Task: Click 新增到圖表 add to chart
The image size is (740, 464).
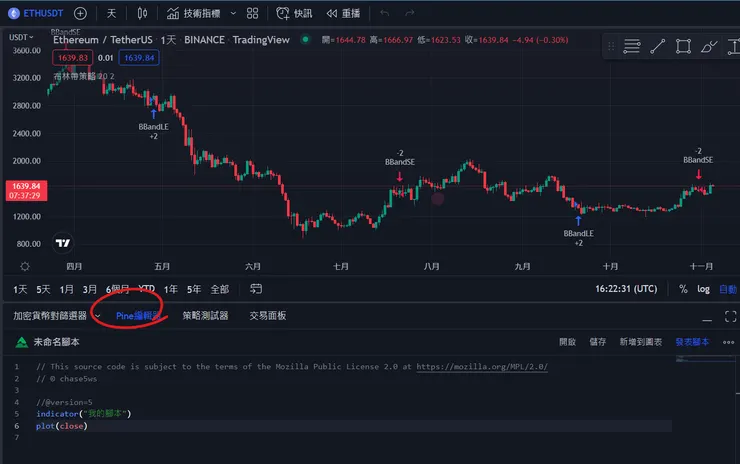Action: click(x=640, y=342)
